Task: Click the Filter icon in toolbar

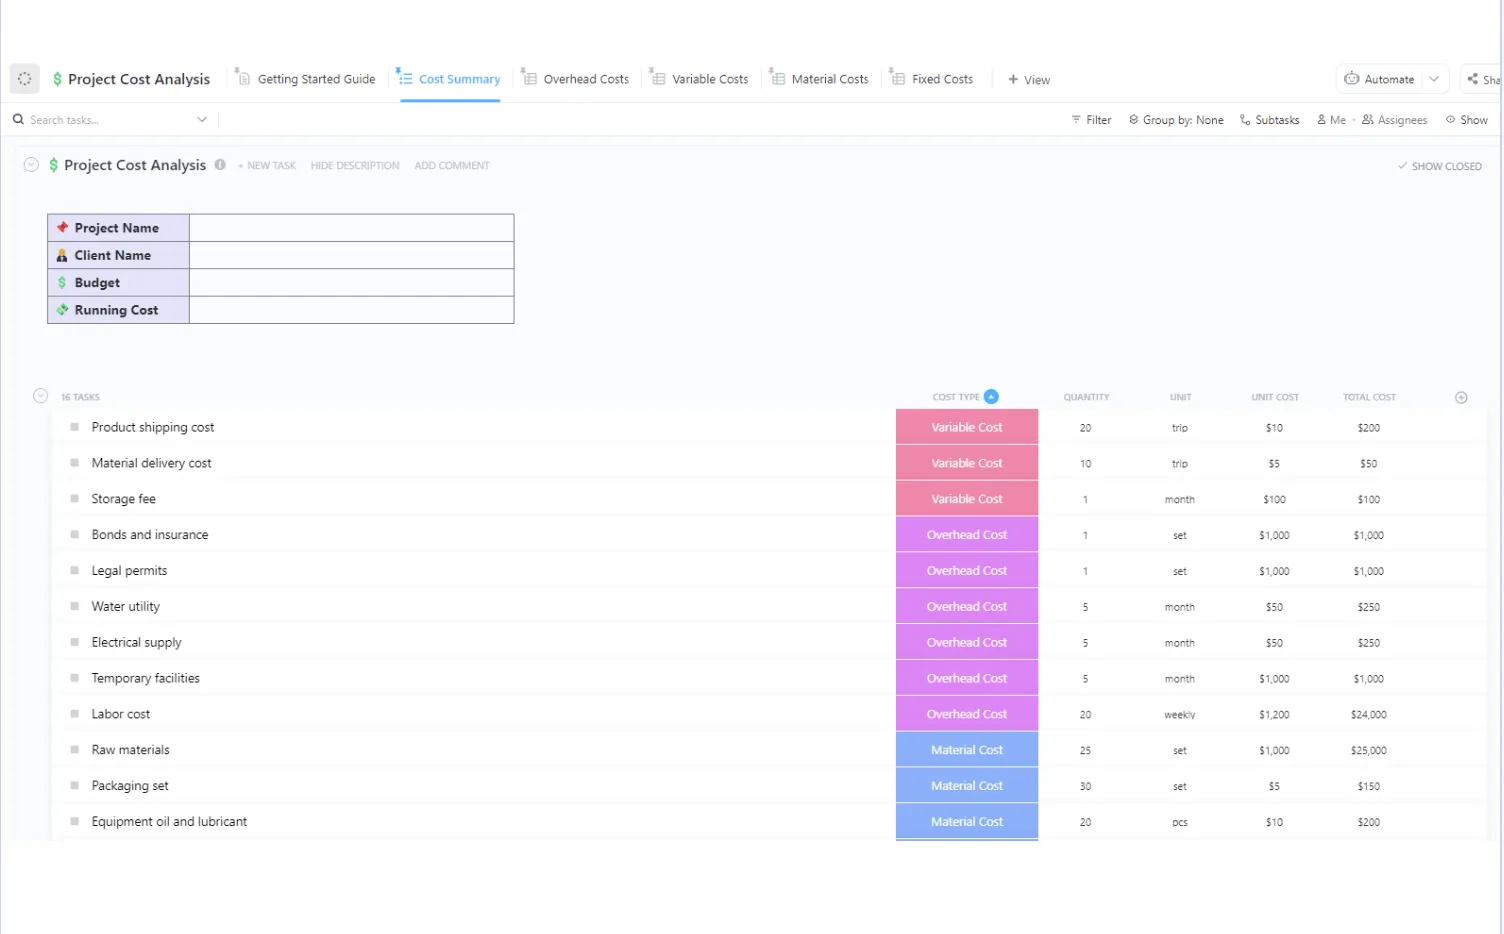Action: point(1076,119)
